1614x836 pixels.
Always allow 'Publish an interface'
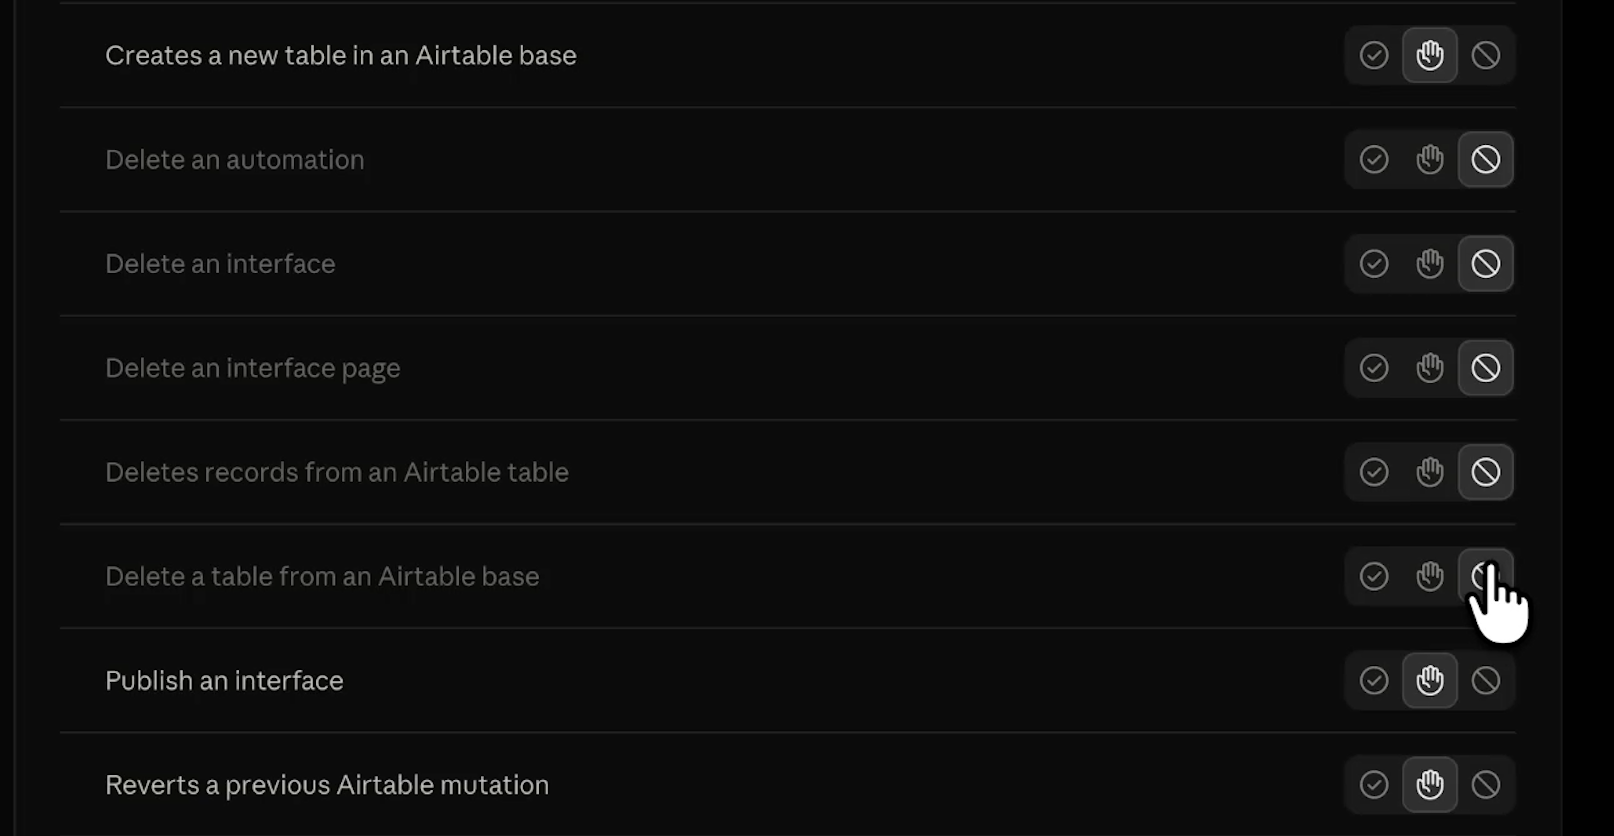point(1374,680)
